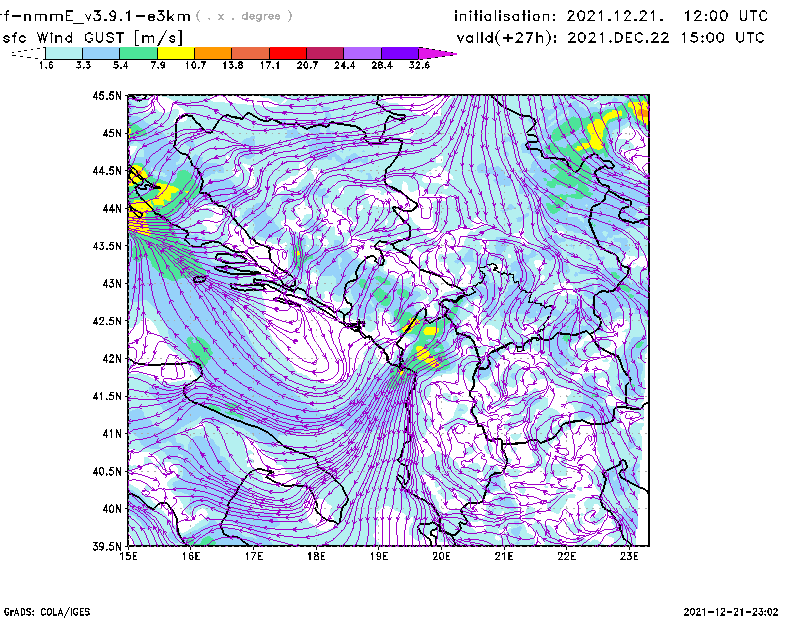The image size is (800, 618).
Task: Click the violet swatch between 28.4 and 32.6
Action: 400,53
